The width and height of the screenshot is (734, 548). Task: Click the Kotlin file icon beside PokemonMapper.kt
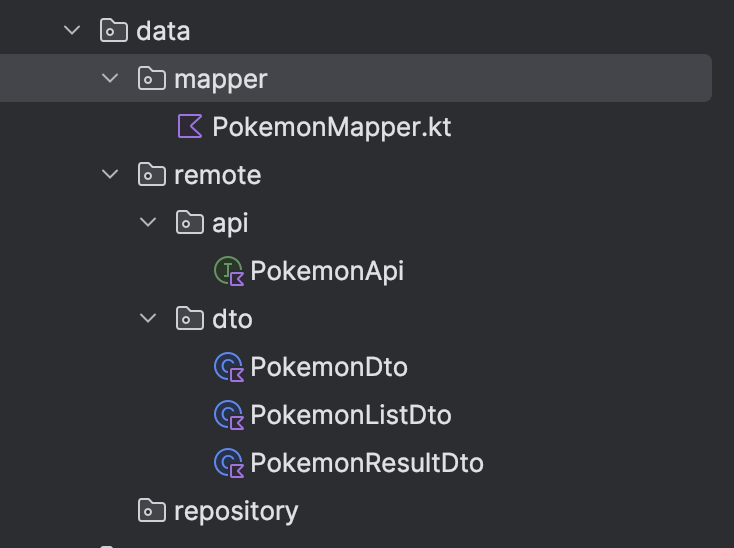[x=190, y=127]
